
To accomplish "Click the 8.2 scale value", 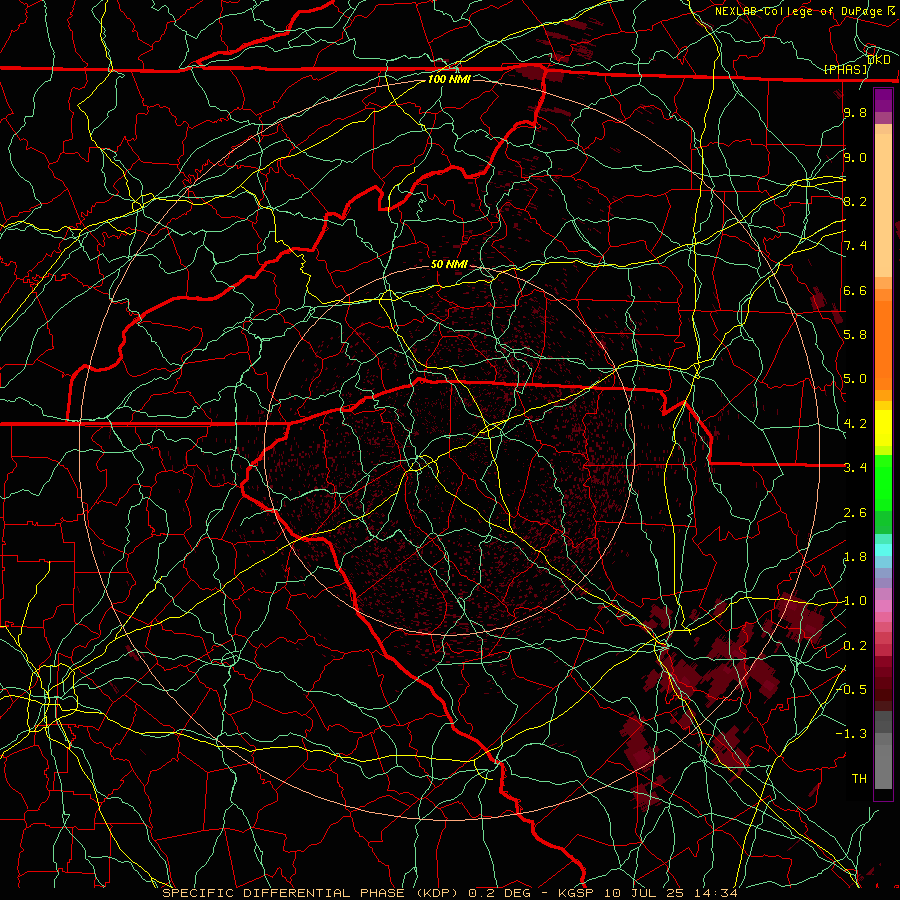I will [855, 201].
